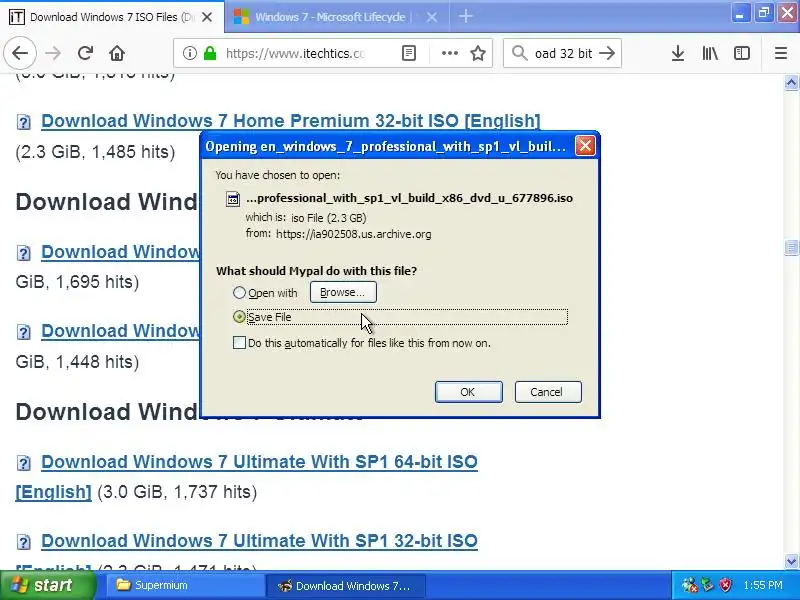Close the Opening file dialog with X
This screenshot has height=600, width=800.
click(x=585, y=146)
